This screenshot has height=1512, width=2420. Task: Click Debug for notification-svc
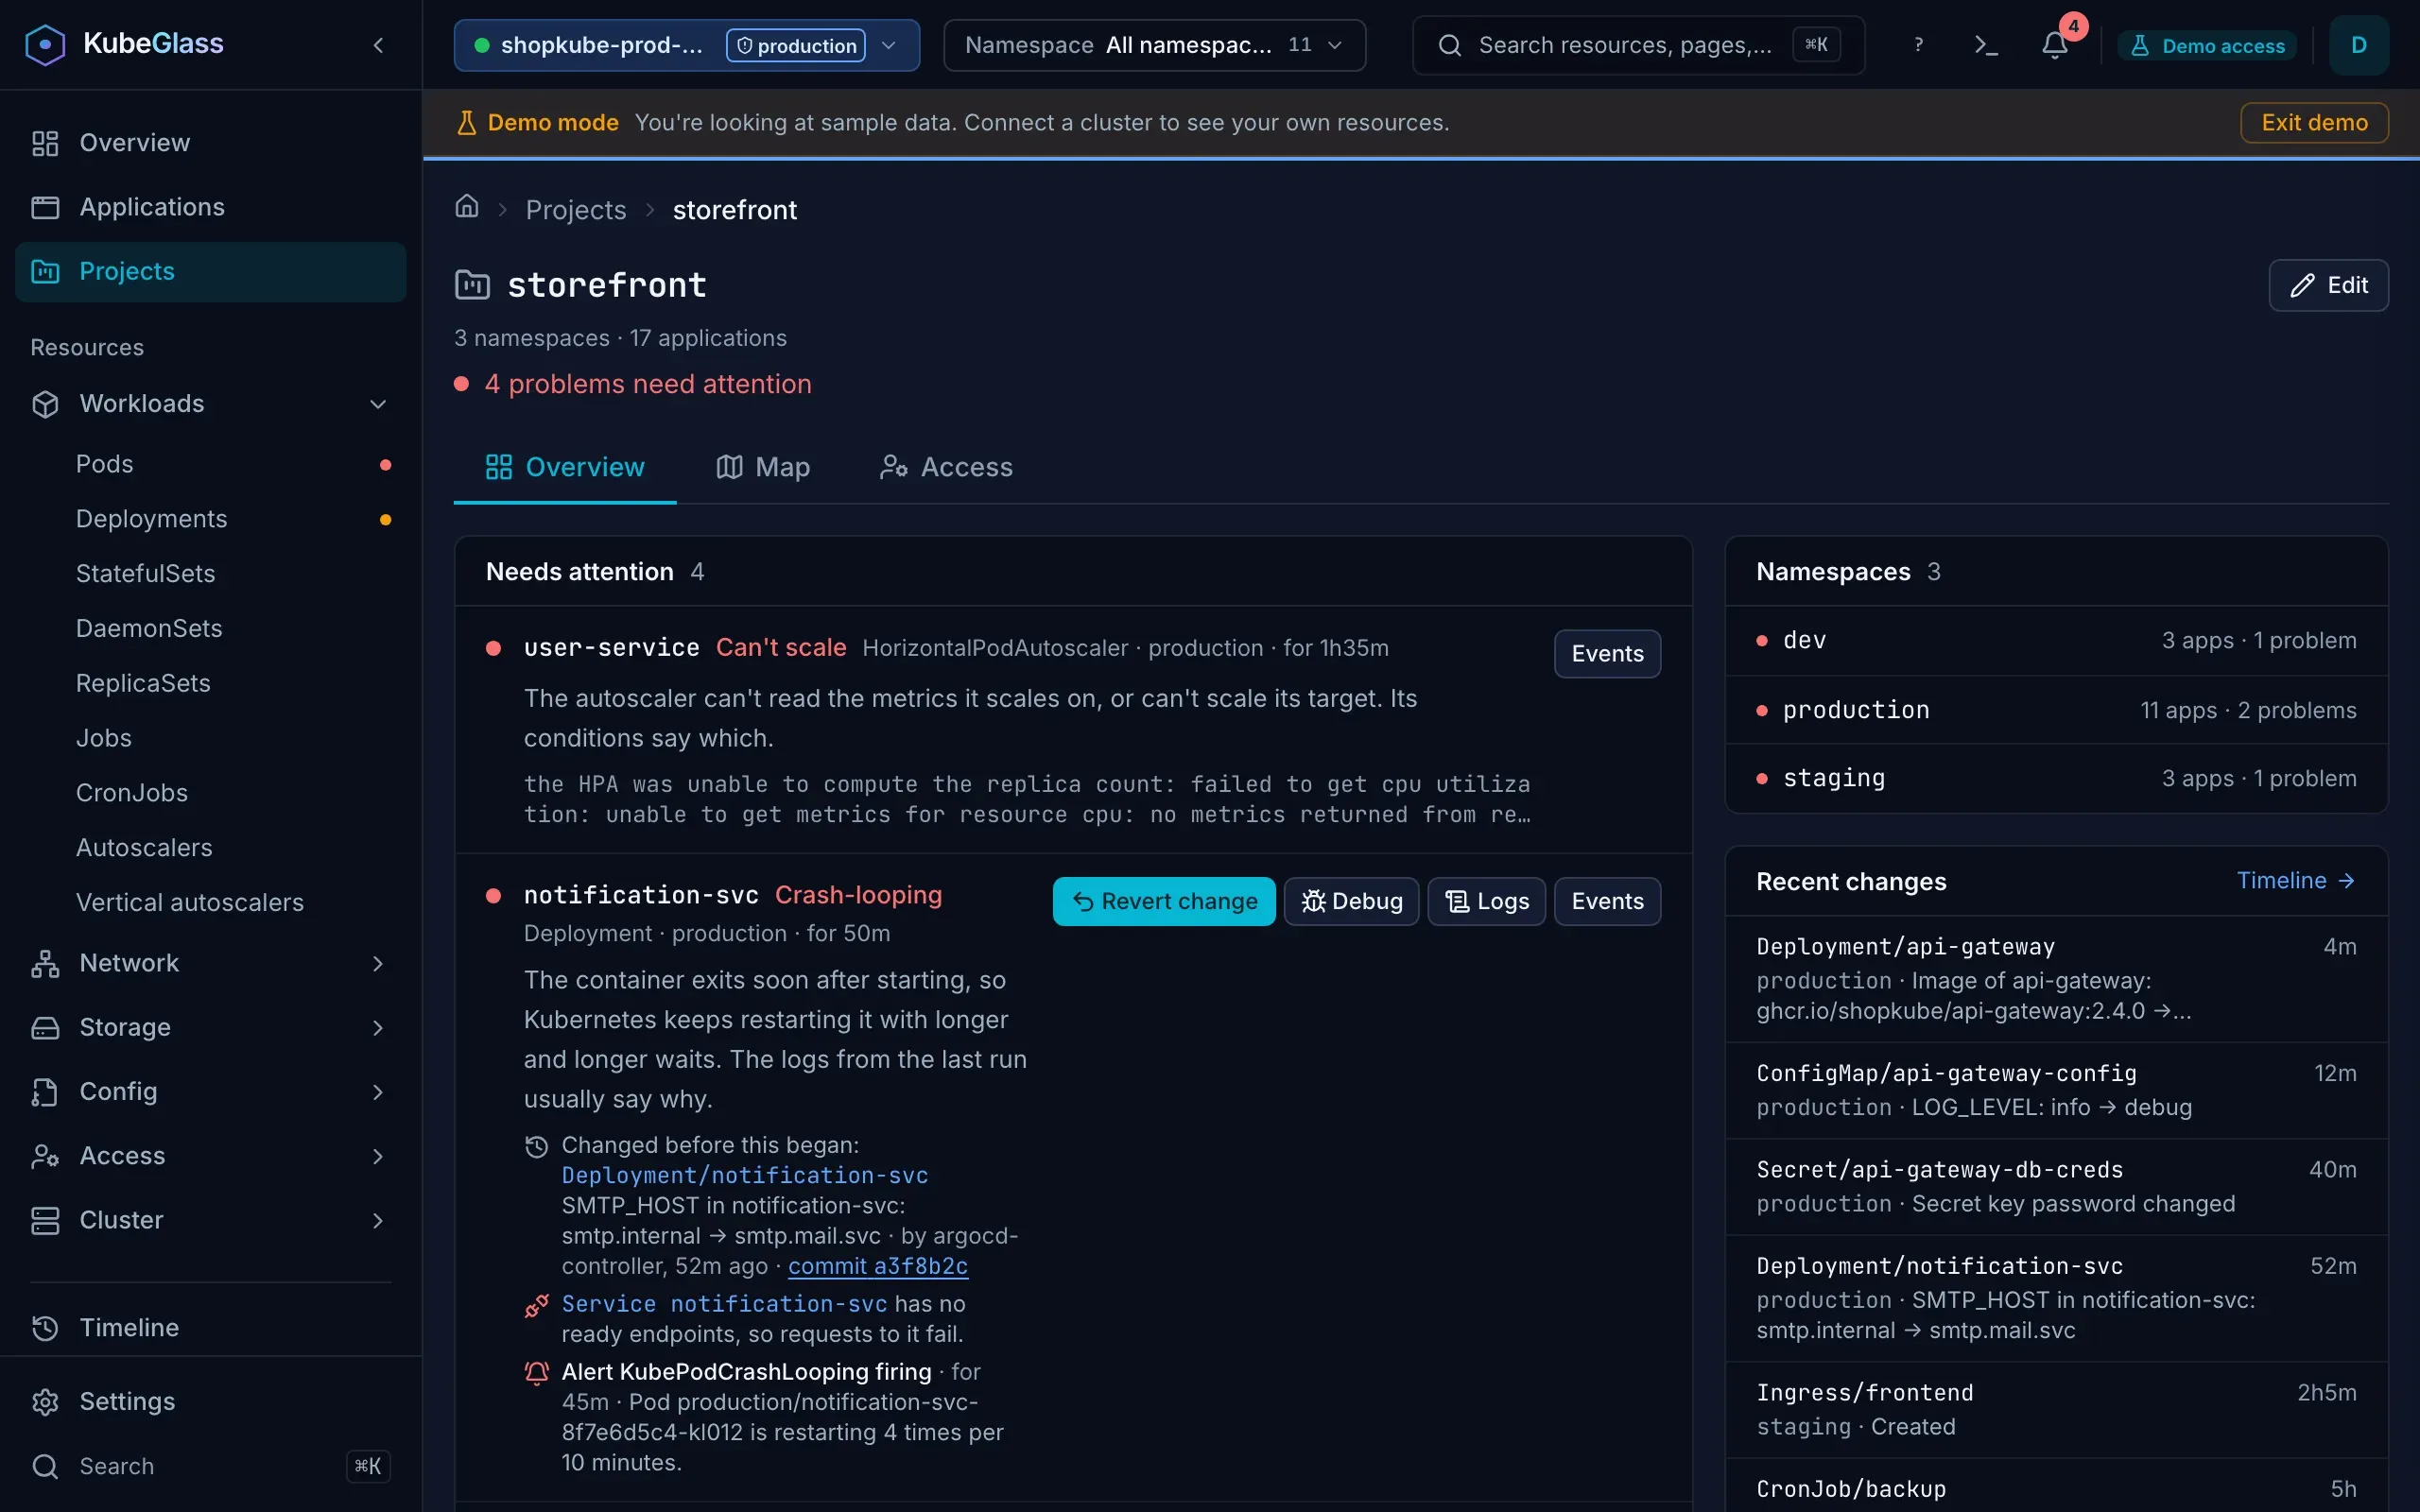1351,902
